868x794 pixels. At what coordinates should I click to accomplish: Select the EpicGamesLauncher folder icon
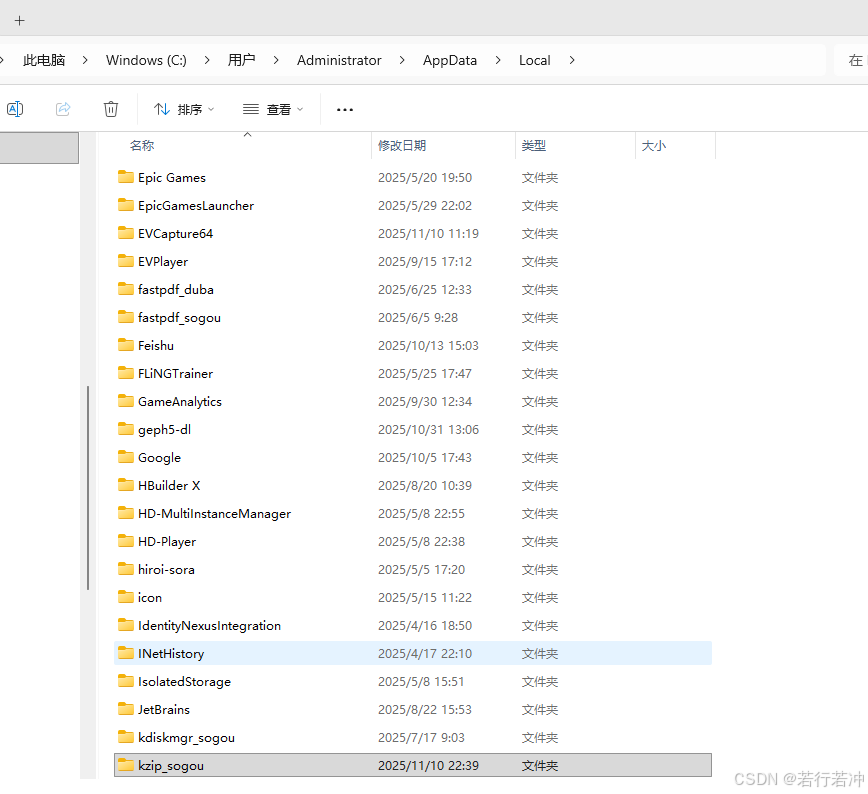pos(126,205)
